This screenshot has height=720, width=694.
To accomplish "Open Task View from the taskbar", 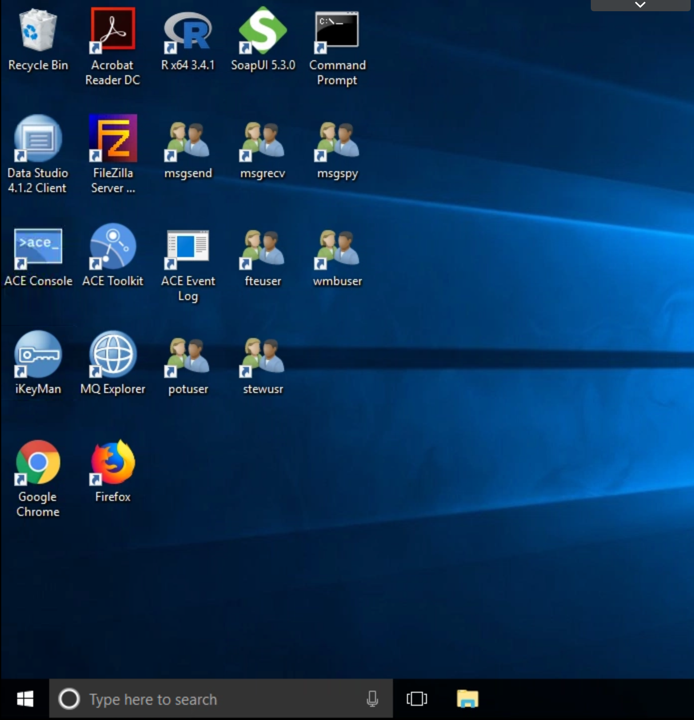I will (417, 699).
